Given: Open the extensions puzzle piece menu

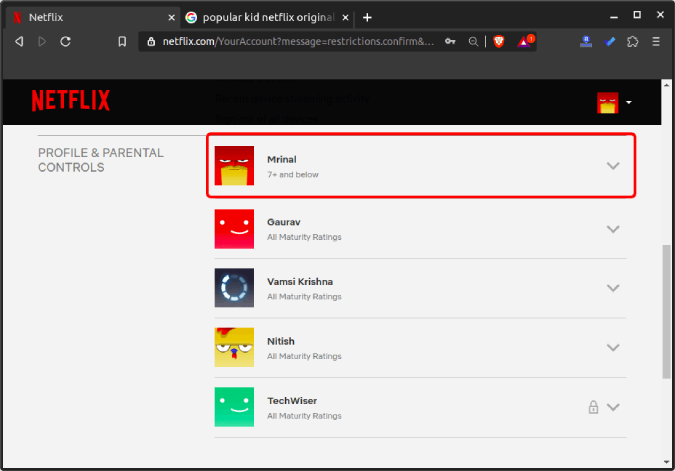Looking at the screenshot, I should [x=632, y=41].
